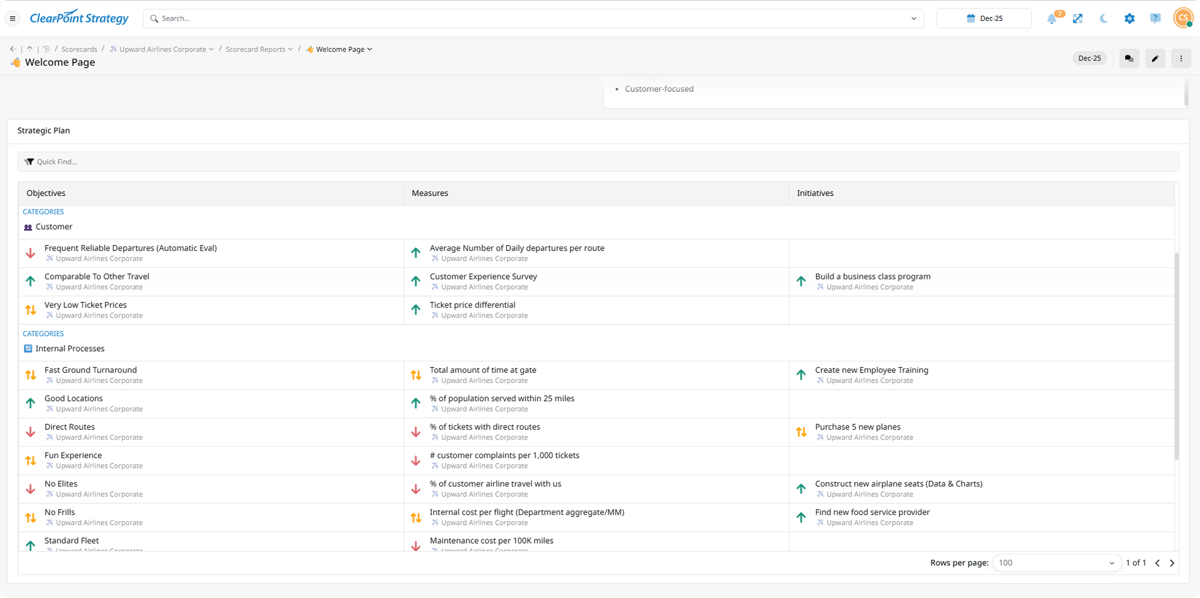Open the No Frills objective
Viewport: 1200px width, 598px height.
(x=60, y=512)
